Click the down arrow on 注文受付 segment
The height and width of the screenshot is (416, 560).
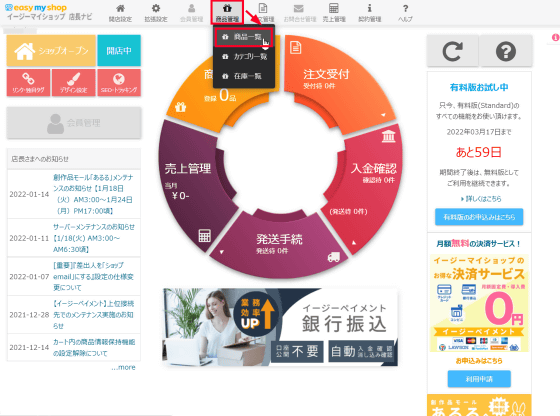coord(383,115)
